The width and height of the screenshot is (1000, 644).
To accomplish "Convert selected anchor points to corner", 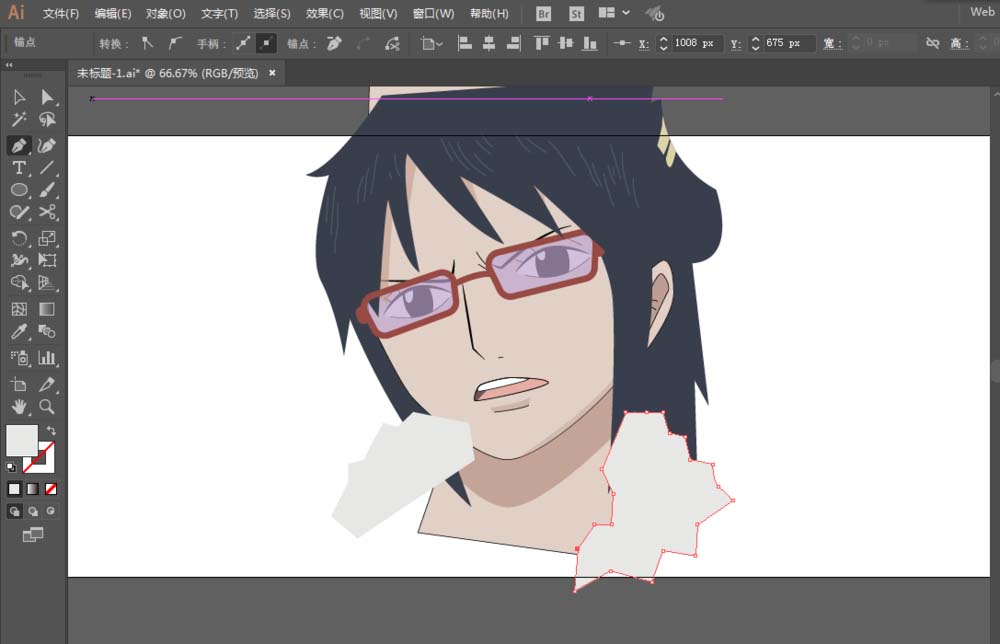I will 147,43.
